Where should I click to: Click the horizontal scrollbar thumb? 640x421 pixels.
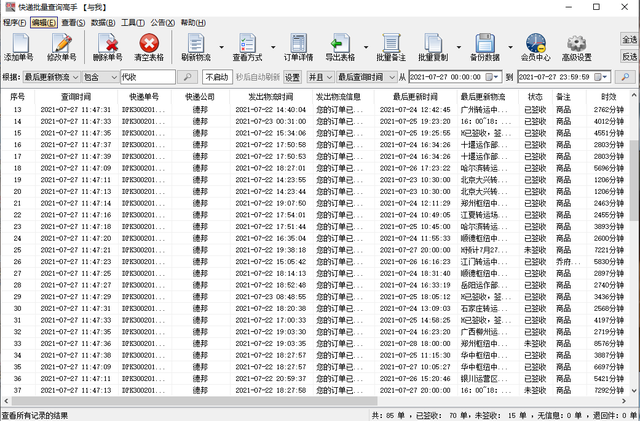click(x=194, y=401)
